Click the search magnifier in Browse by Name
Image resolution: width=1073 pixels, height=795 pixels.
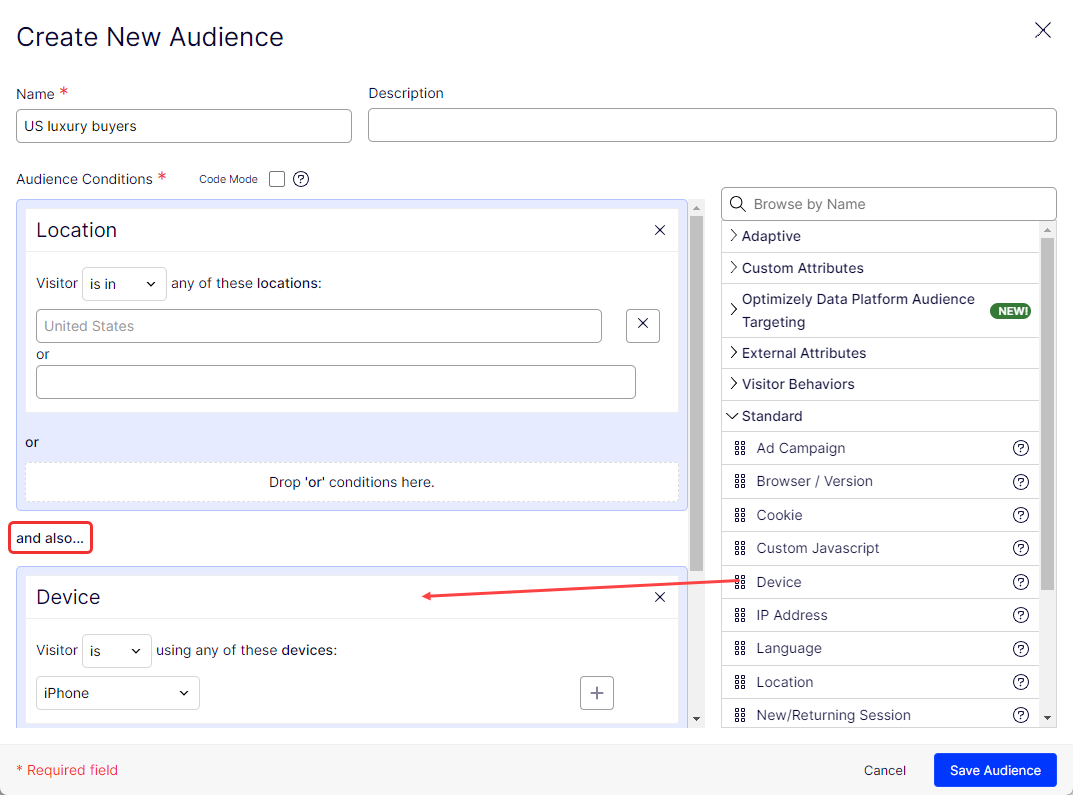coord(737,204)
